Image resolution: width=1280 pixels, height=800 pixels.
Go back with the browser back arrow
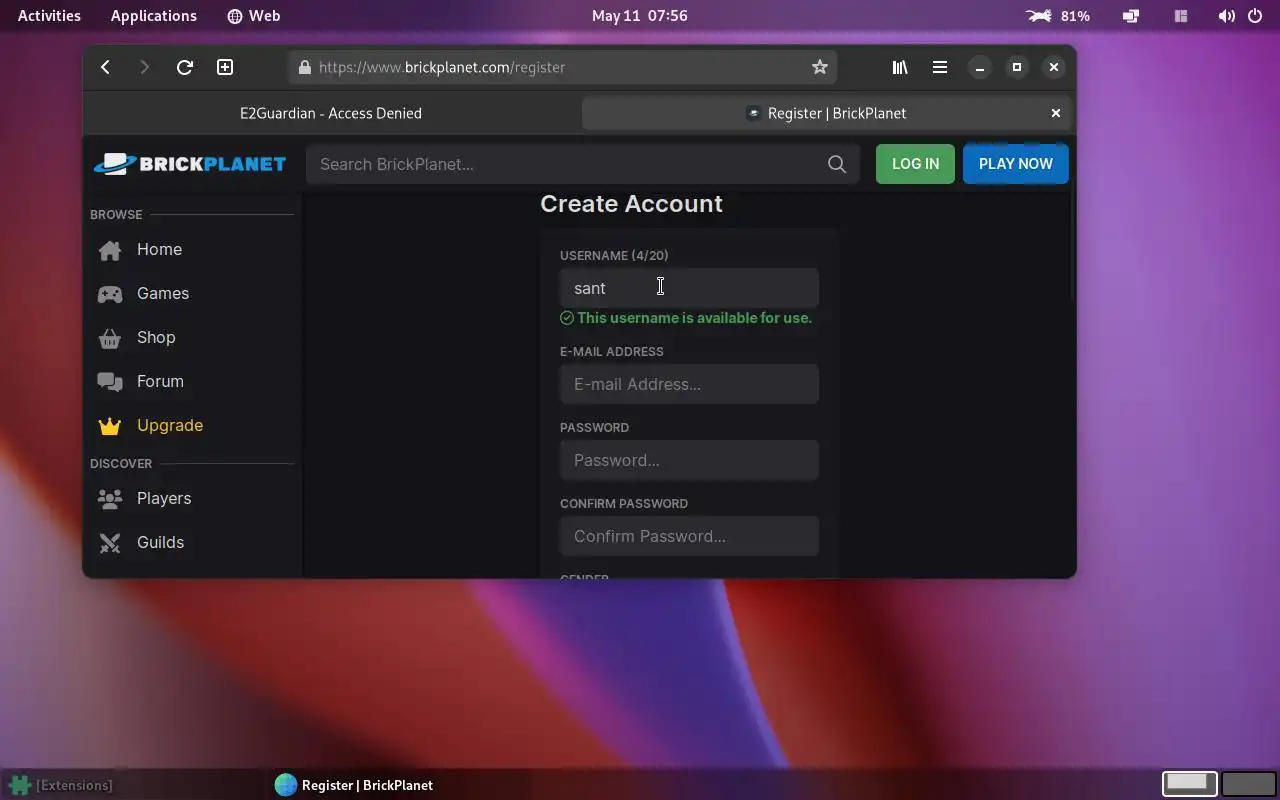[x=105, y=67]
